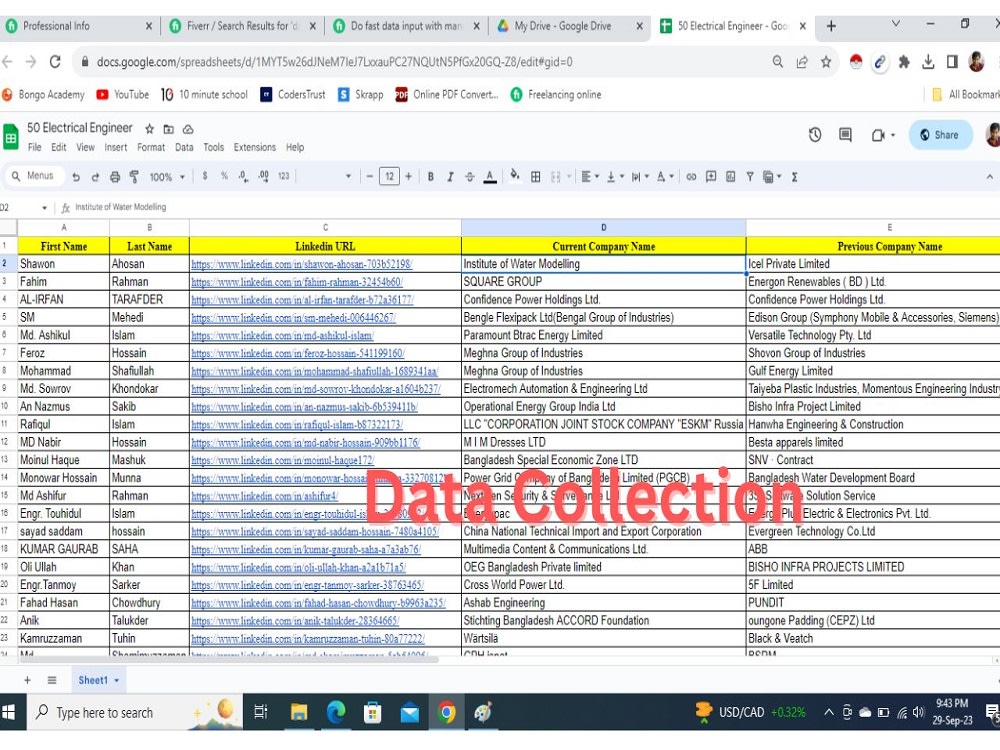Screen dimensions: 1000x750
Task: Increase font size with plus button
Action: (x=408, y=177)
